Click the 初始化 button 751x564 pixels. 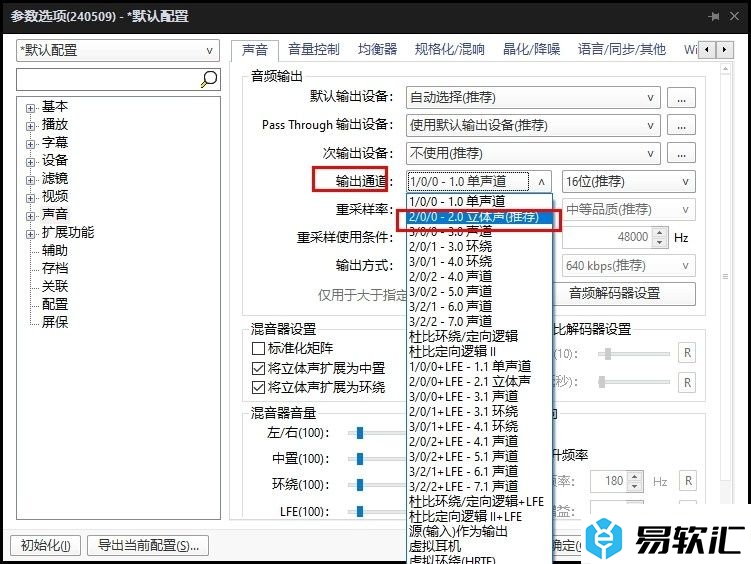point(44,546)
